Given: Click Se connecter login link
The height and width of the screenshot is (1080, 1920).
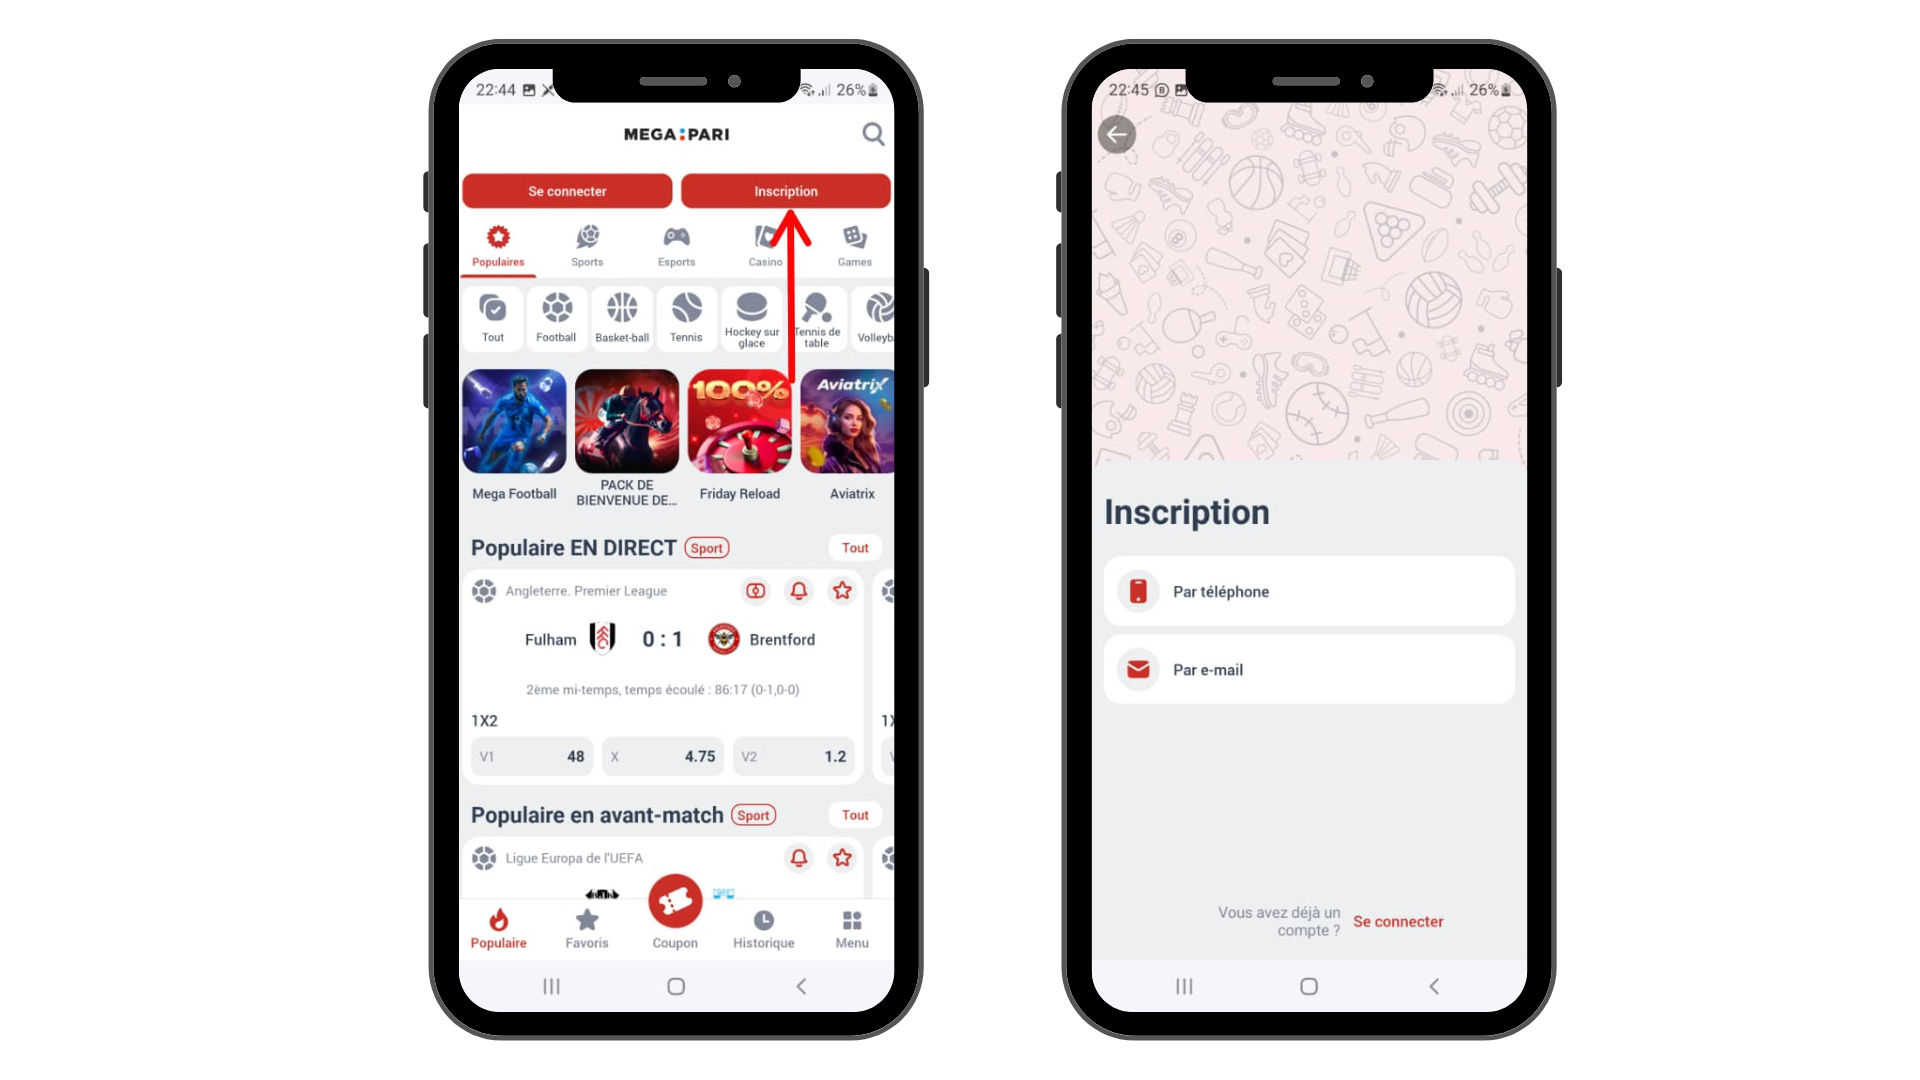Looking at the screenshot, I should pos(1399,920).
